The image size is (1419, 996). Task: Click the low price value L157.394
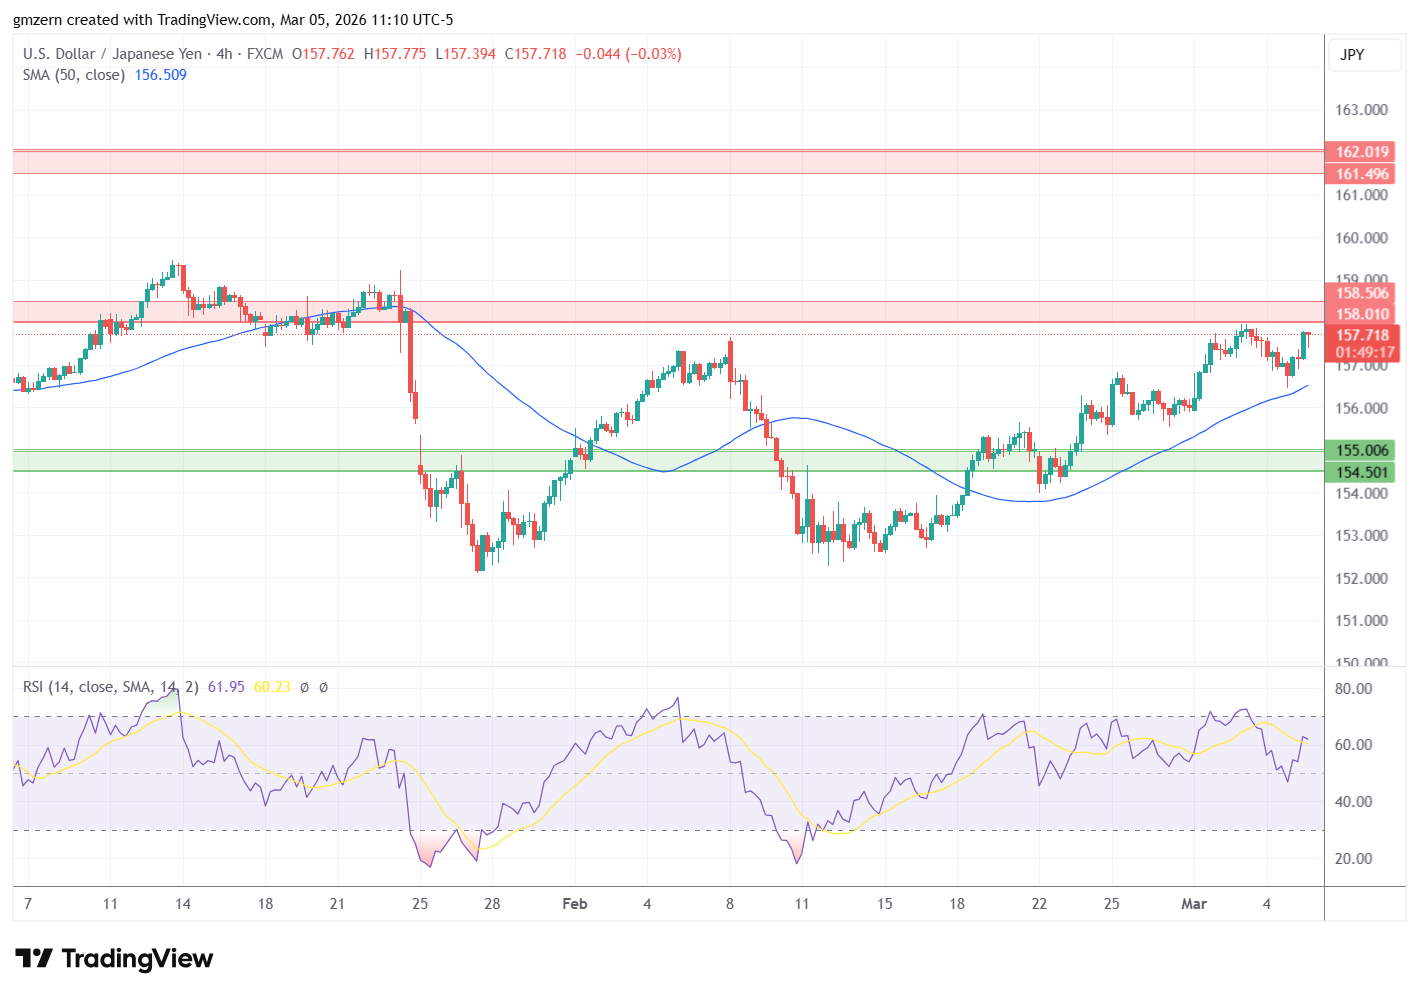coord(465,54)
